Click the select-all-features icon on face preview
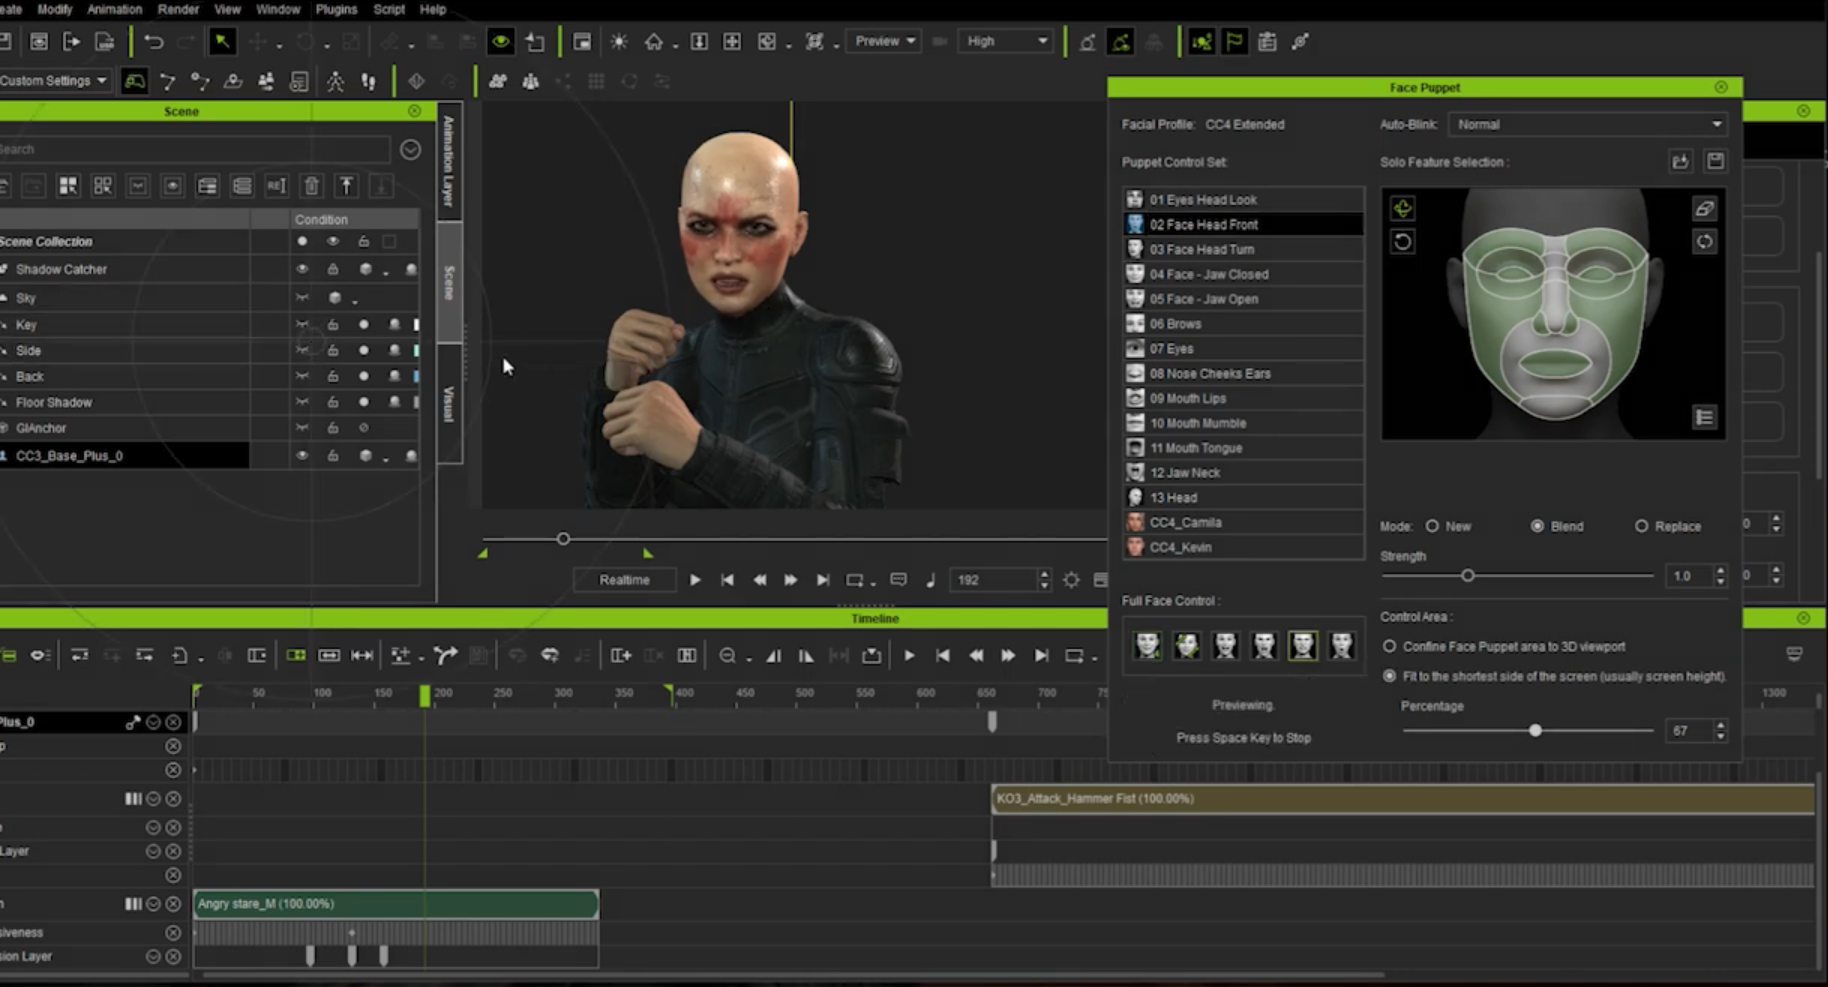 1402,208
